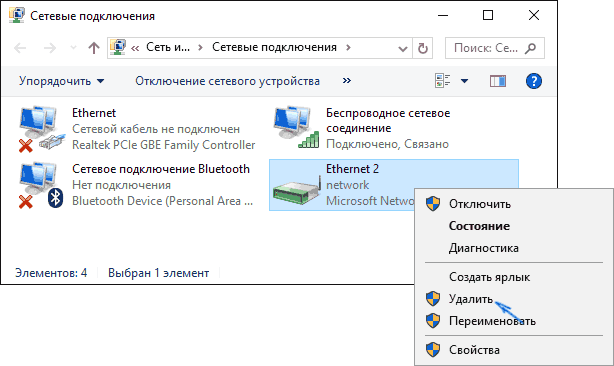Click the Сеть и... breadcrumb

[x=168, y=47]
